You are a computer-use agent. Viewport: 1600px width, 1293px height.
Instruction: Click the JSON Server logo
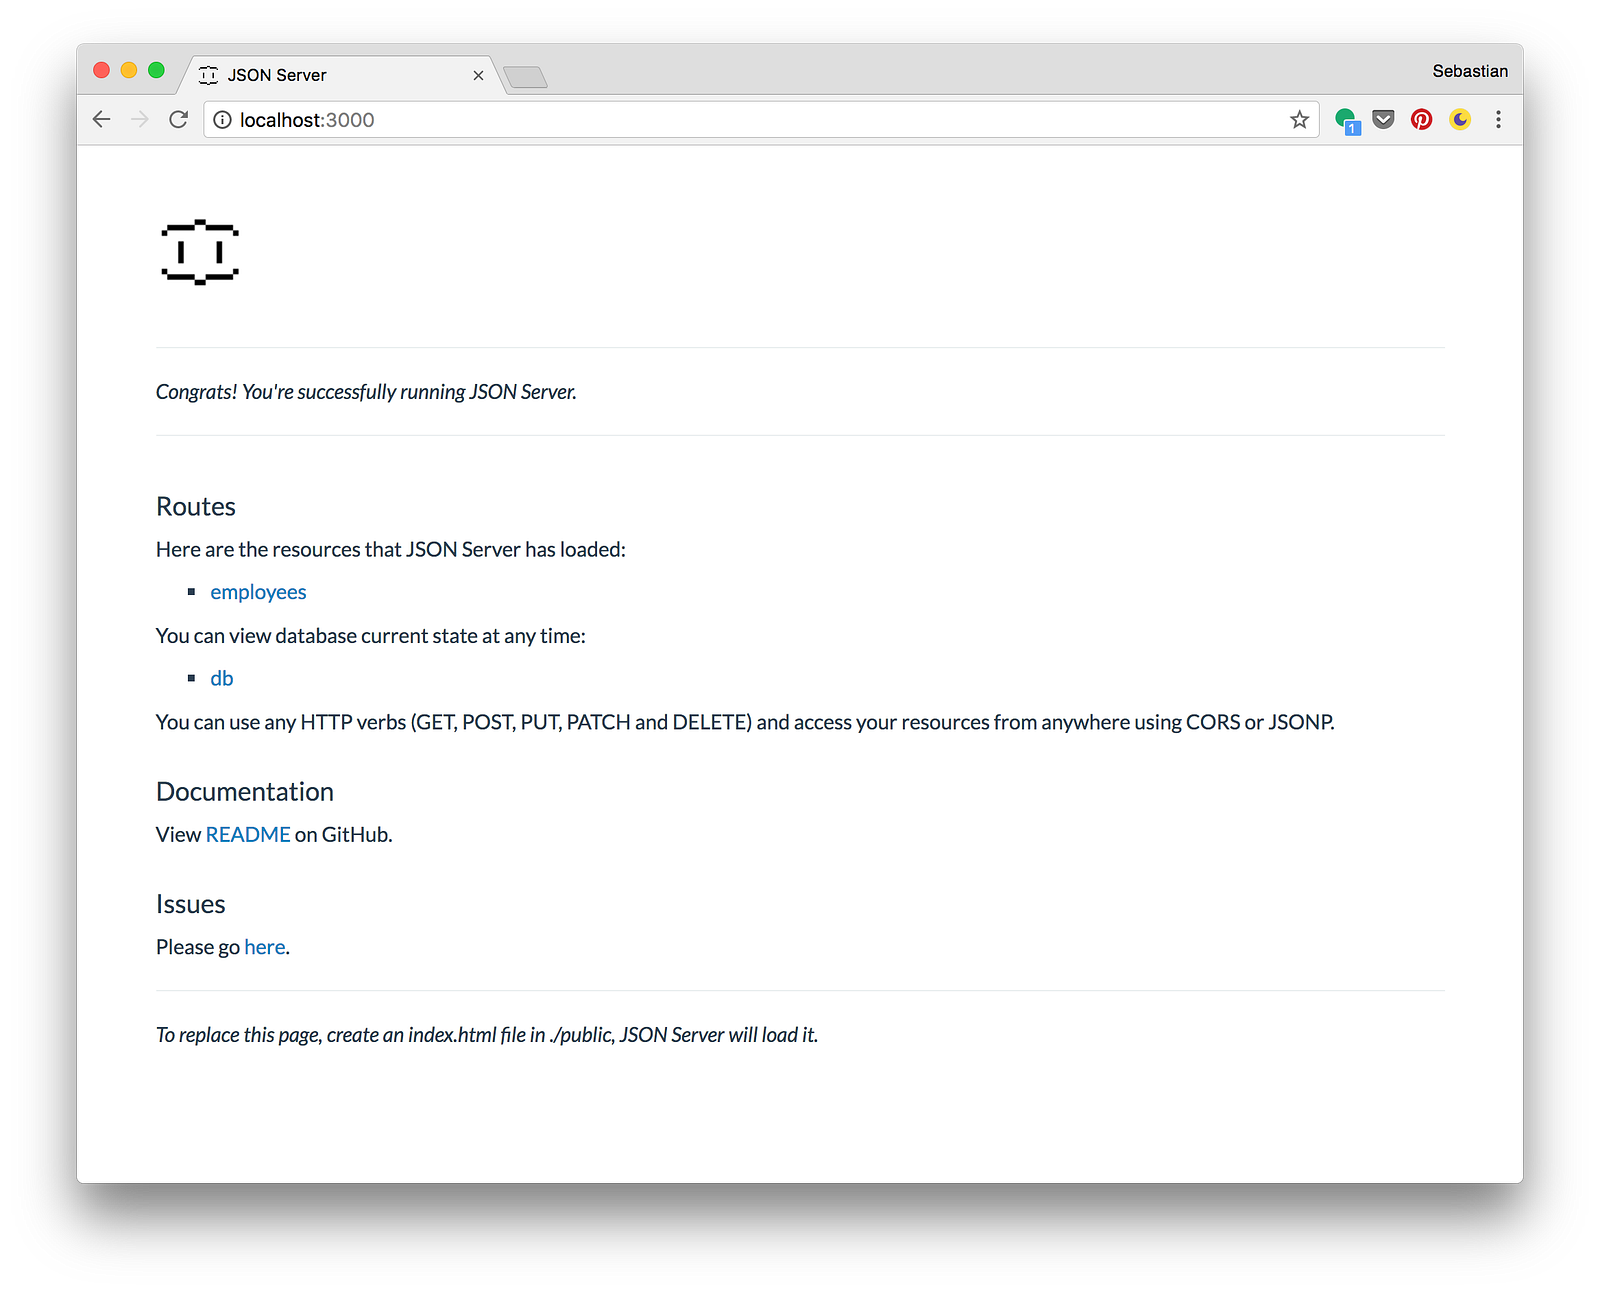click(200, 252)
